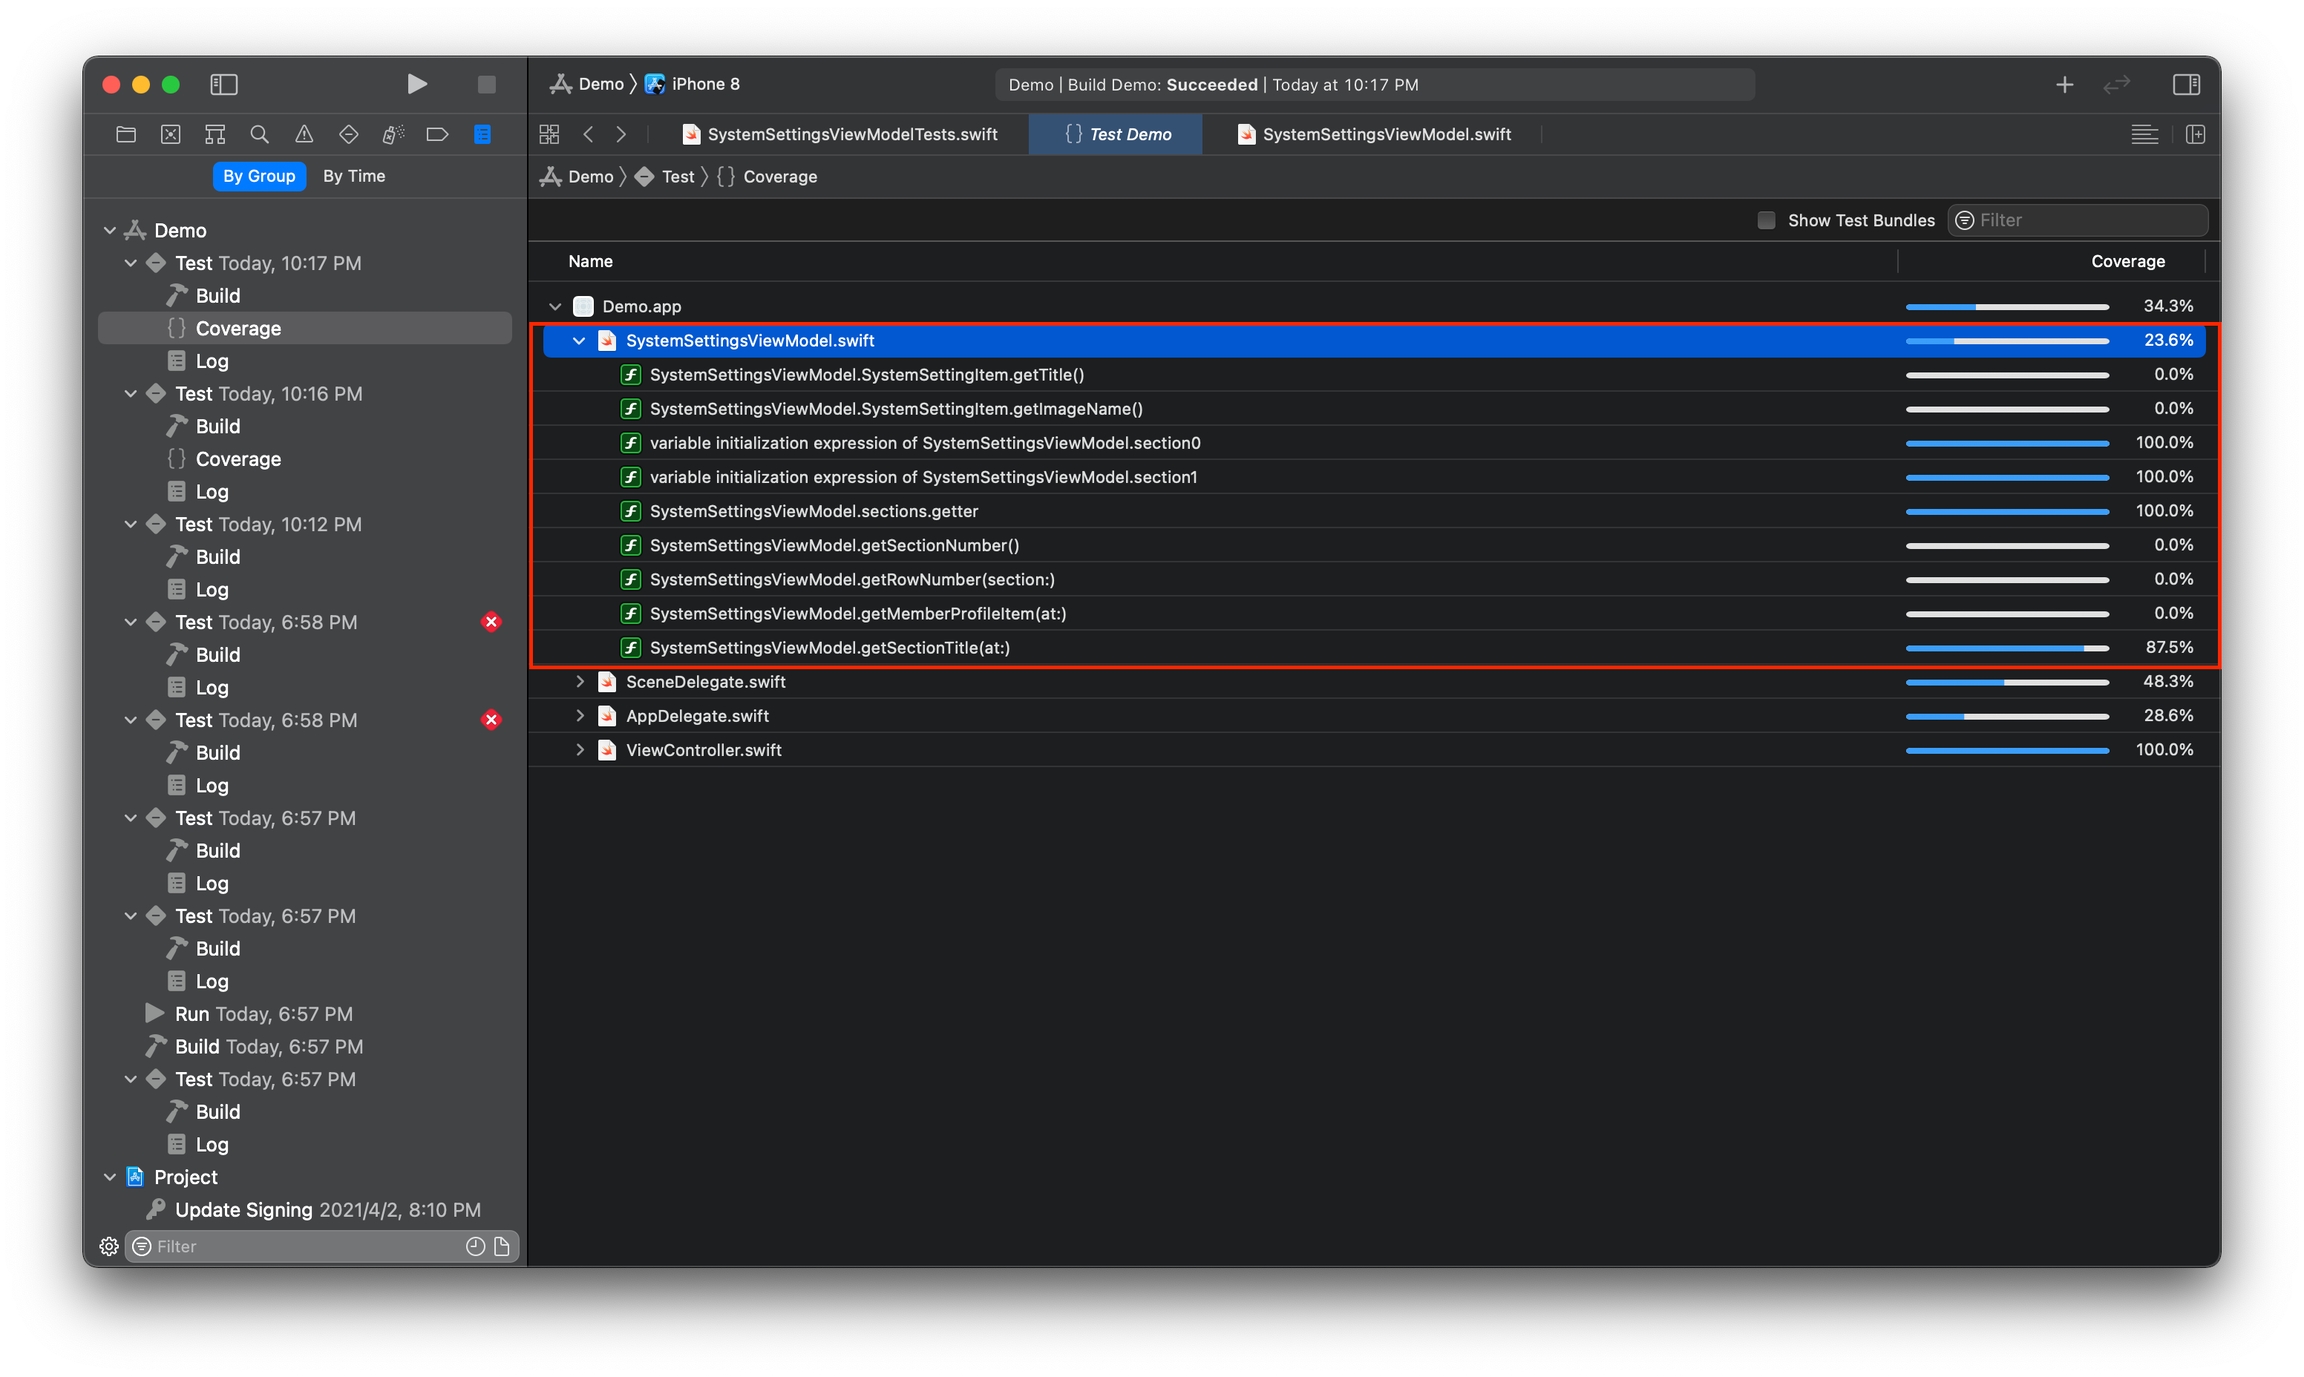Open the Project navigator folder icon
2304x1377 pixels.
(x=126, y=134)
